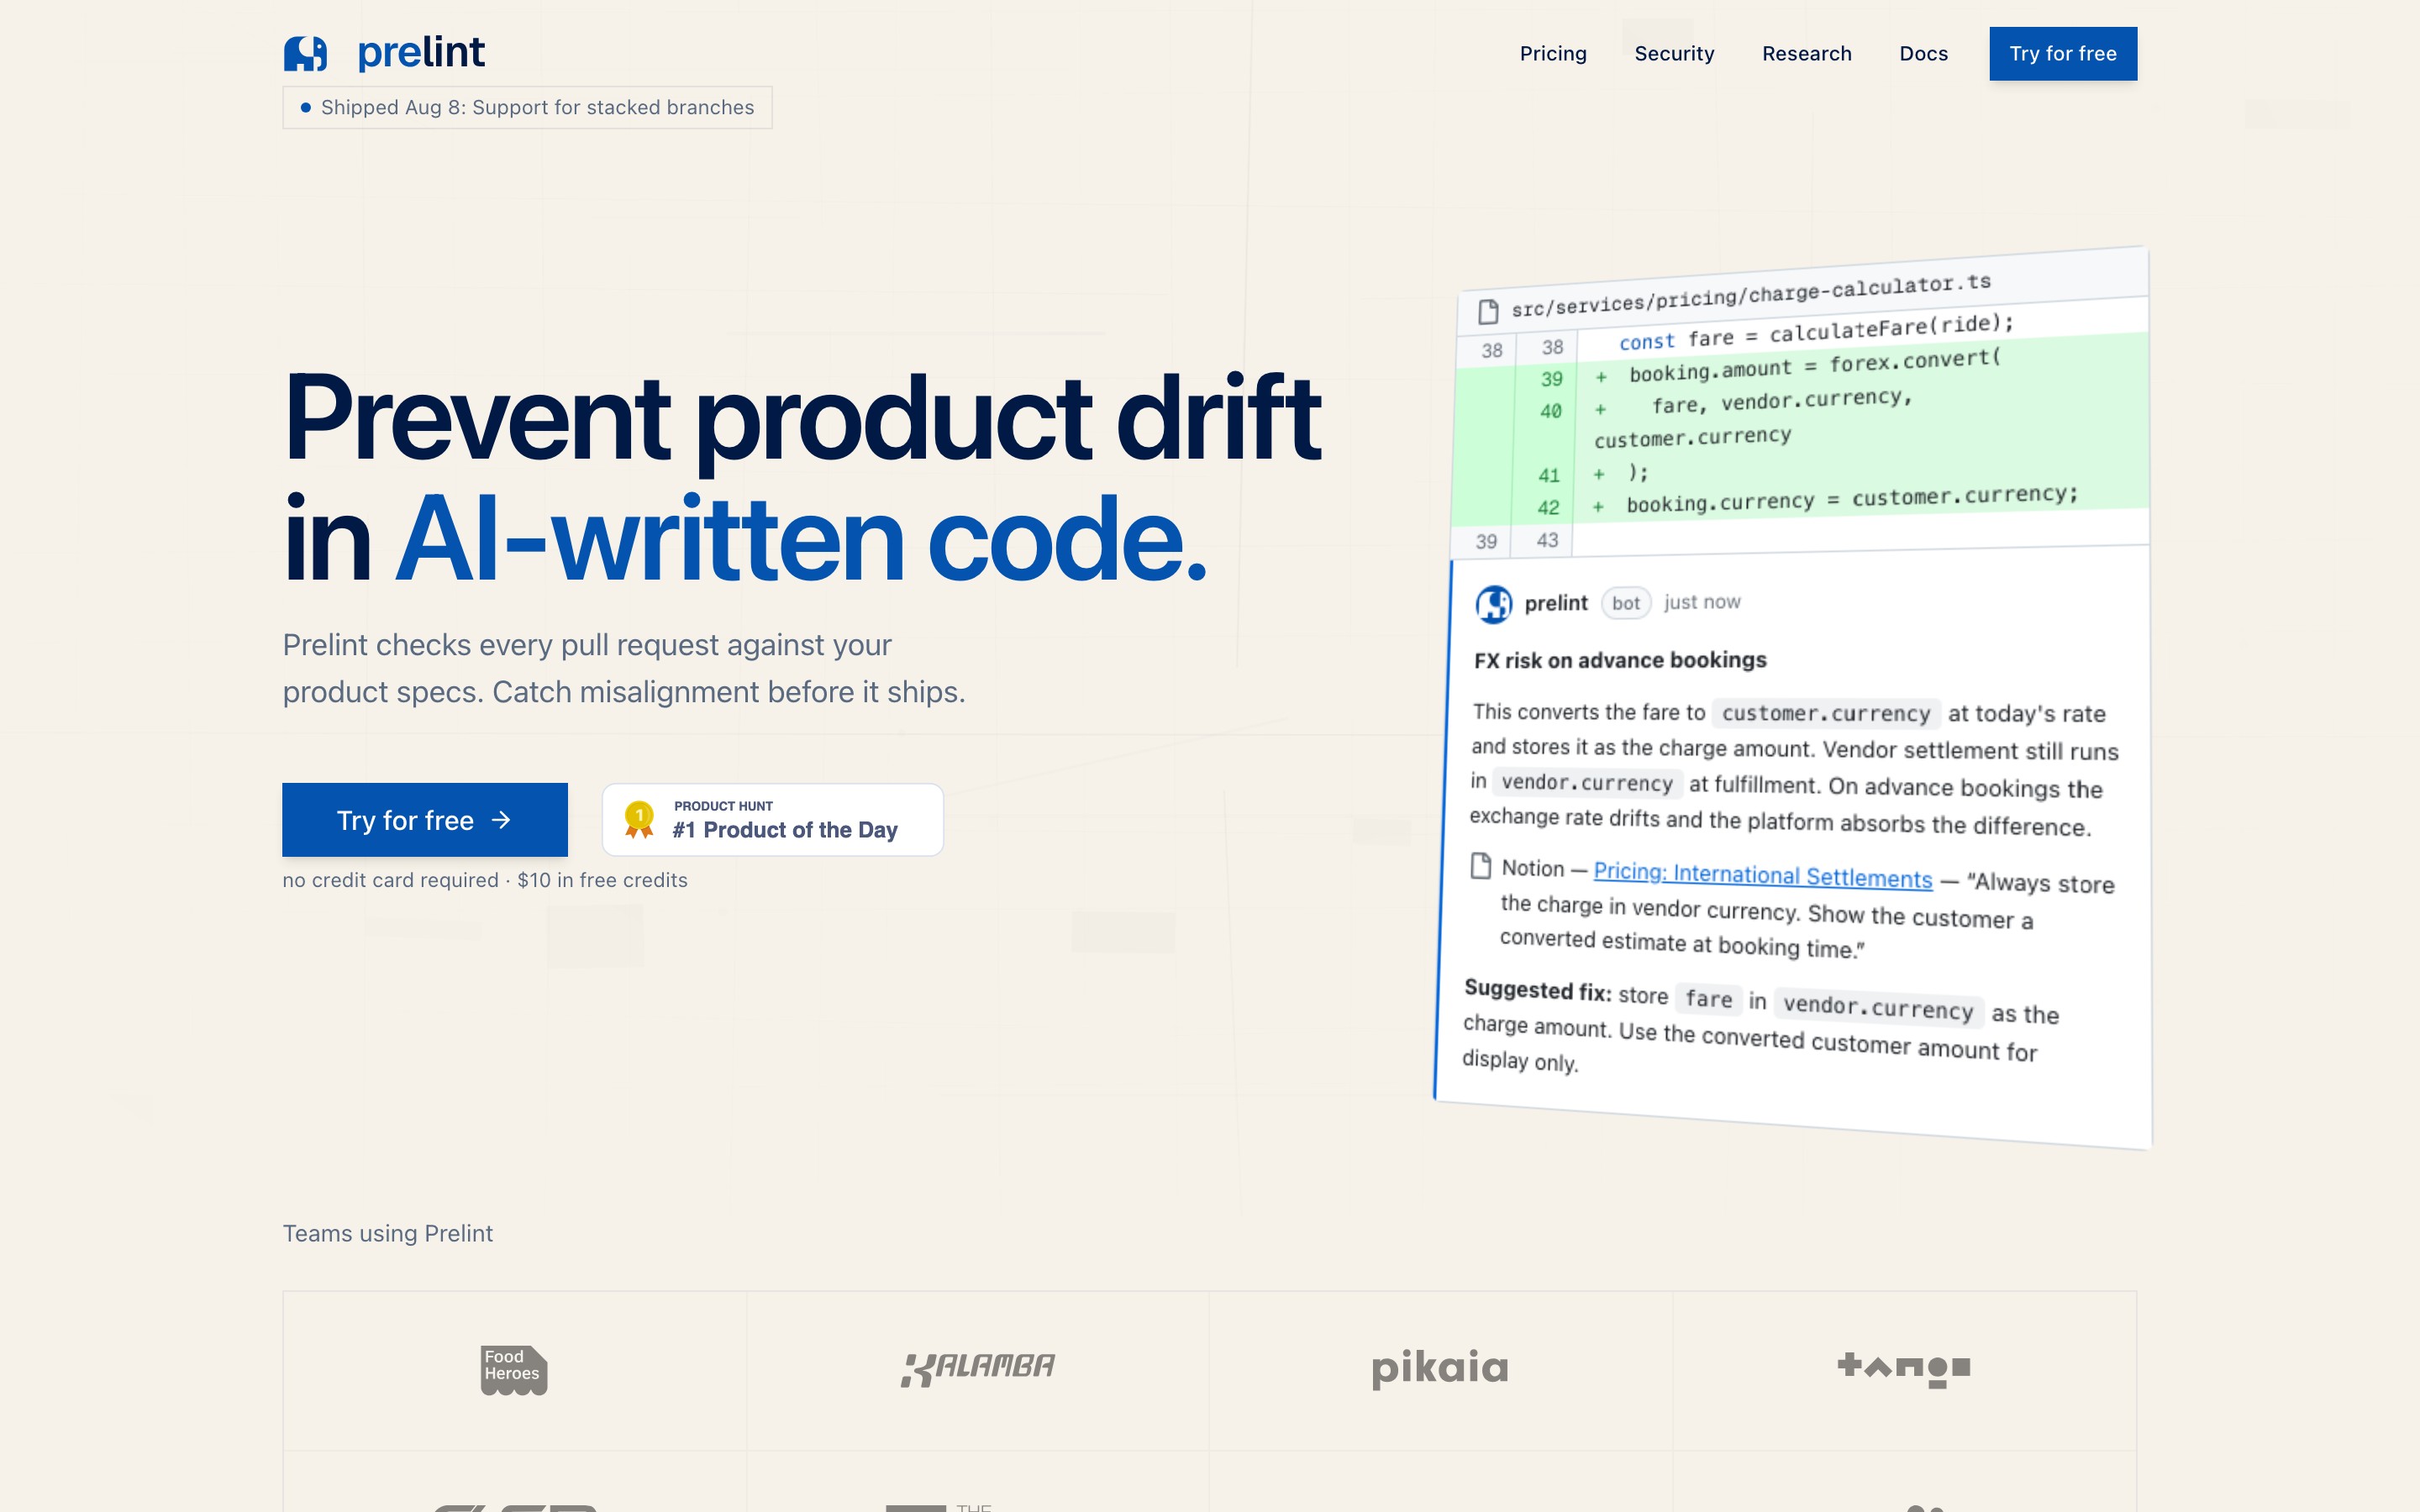The width and height of the screenshot is (2420, 1512).
Task: Click the Suggested fix label
Action: 1538,990
